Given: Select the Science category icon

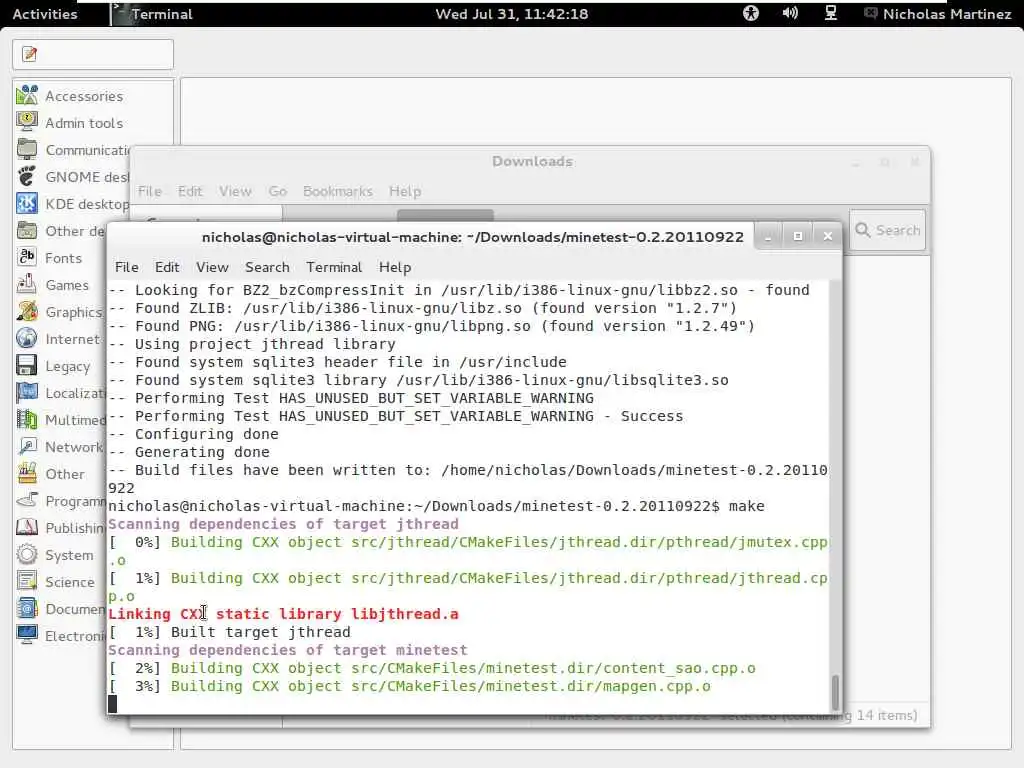Looking at the screenshot, I should tap(27, 582).
